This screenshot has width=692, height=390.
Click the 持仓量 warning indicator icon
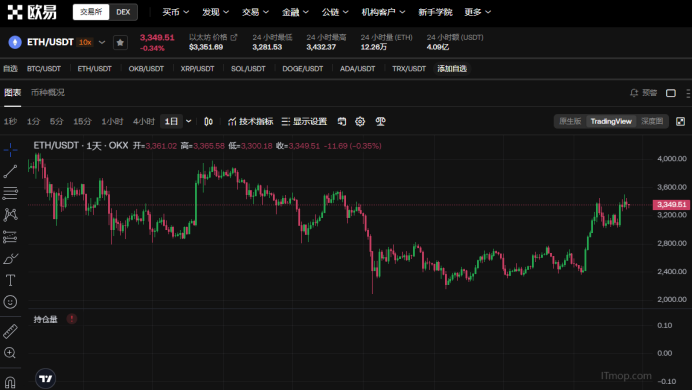click(x=72, y=319)
